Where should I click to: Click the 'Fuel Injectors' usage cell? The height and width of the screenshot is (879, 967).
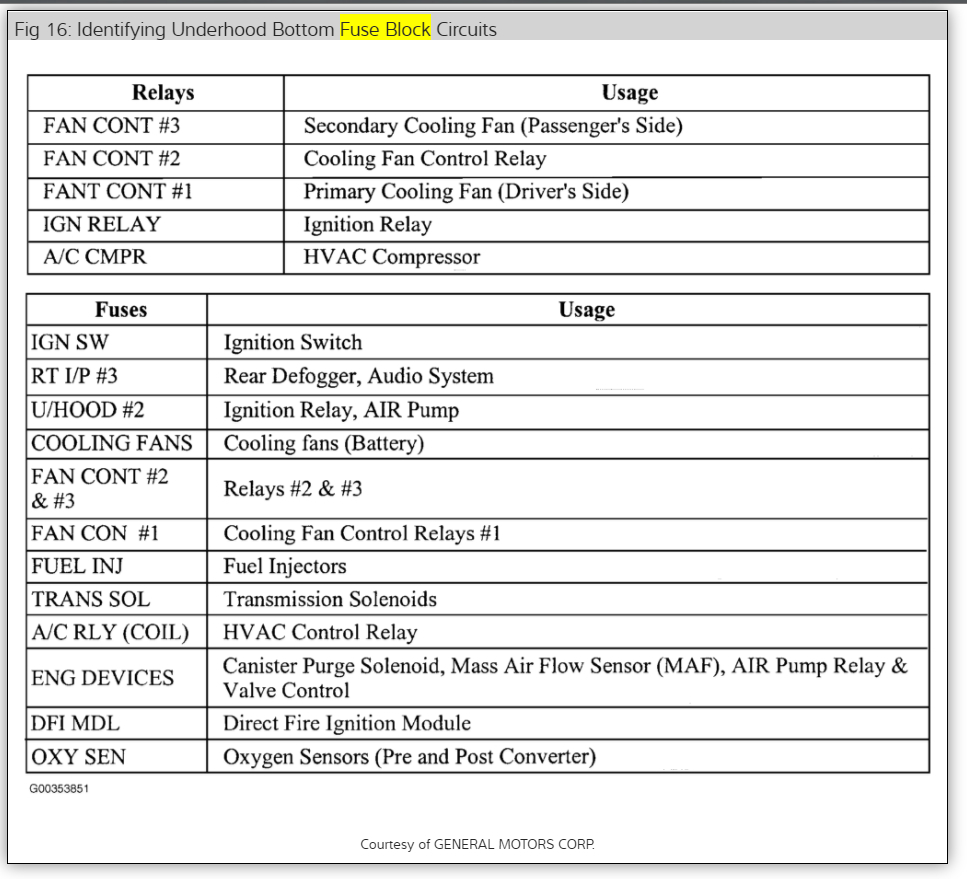(x=568, y=567)
